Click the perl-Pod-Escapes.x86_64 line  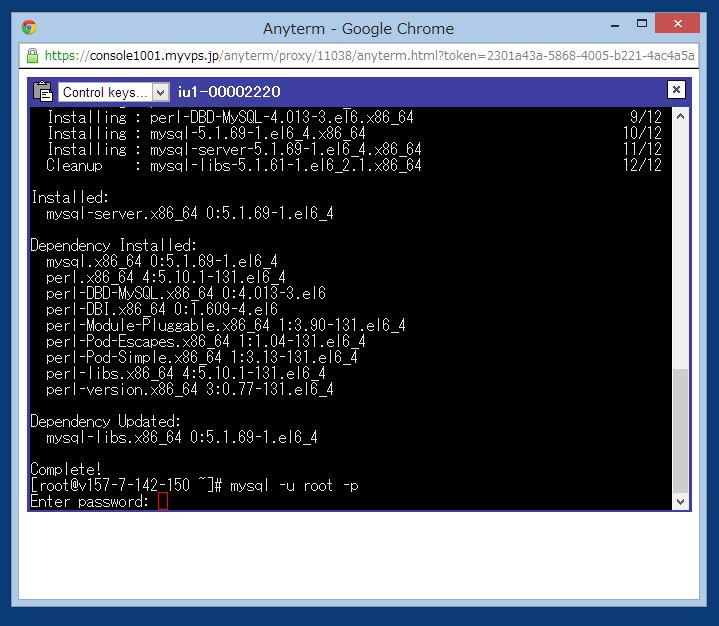pos(205,341)
